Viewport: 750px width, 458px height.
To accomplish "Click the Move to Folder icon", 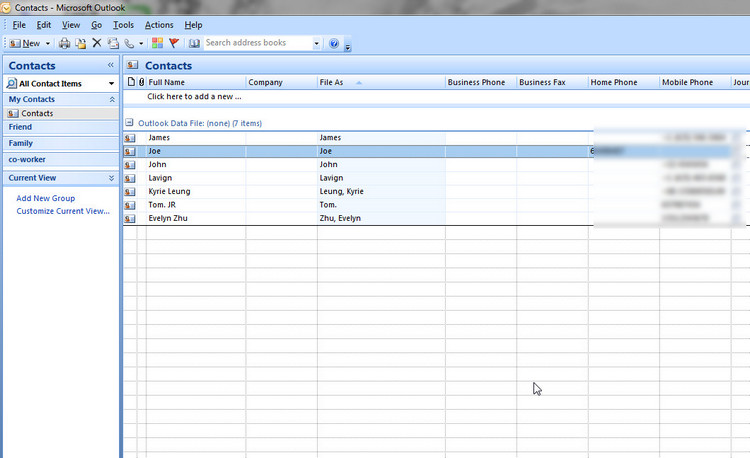I will [x=80, y=44].
